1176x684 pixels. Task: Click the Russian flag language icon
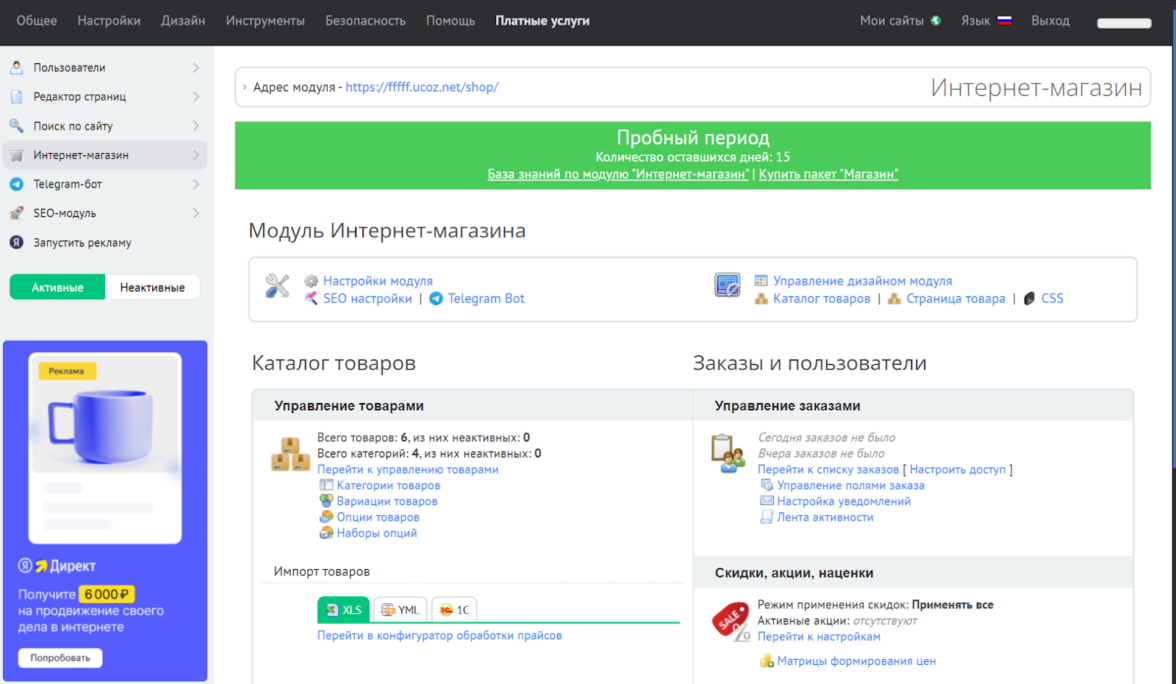point(1004,21)
